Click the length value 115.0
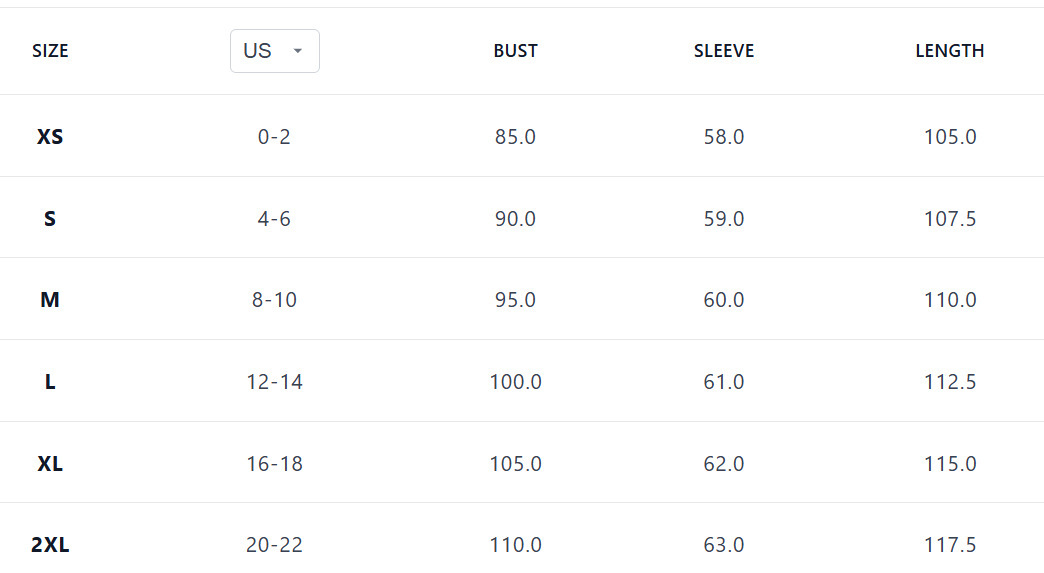 pos(949,464)
